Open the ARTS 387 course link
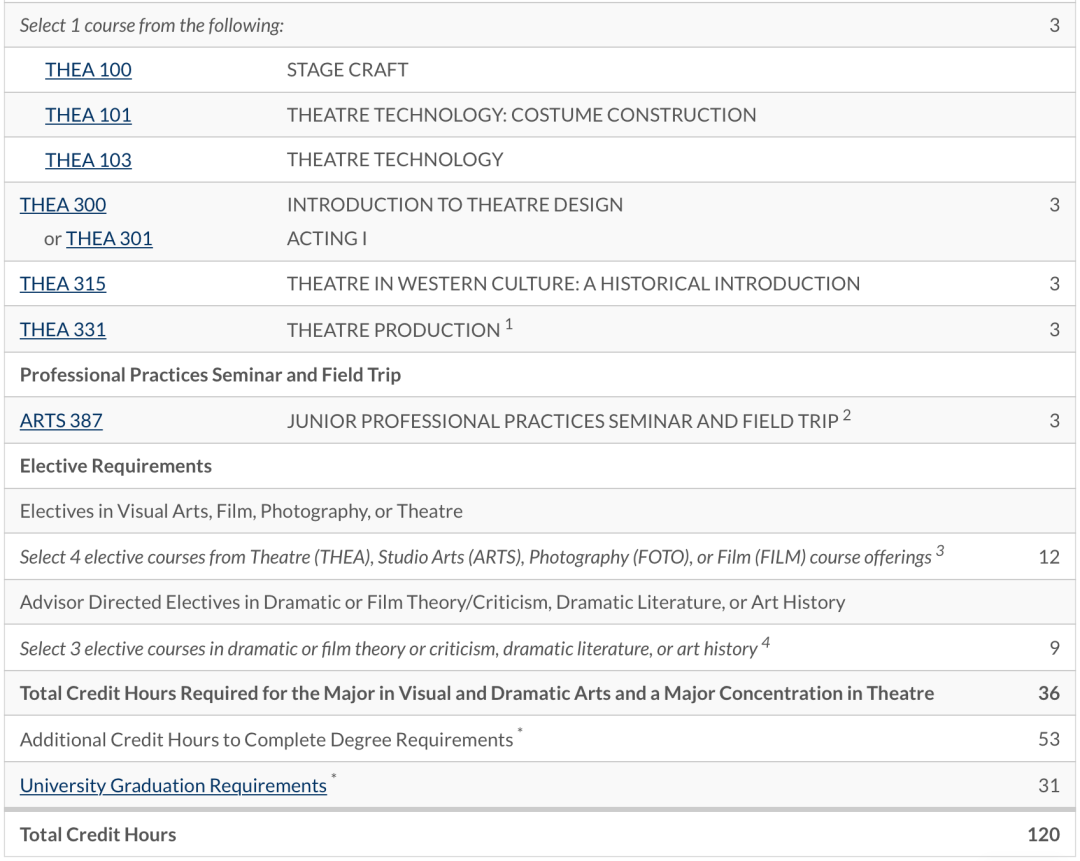 pos(61,421)
